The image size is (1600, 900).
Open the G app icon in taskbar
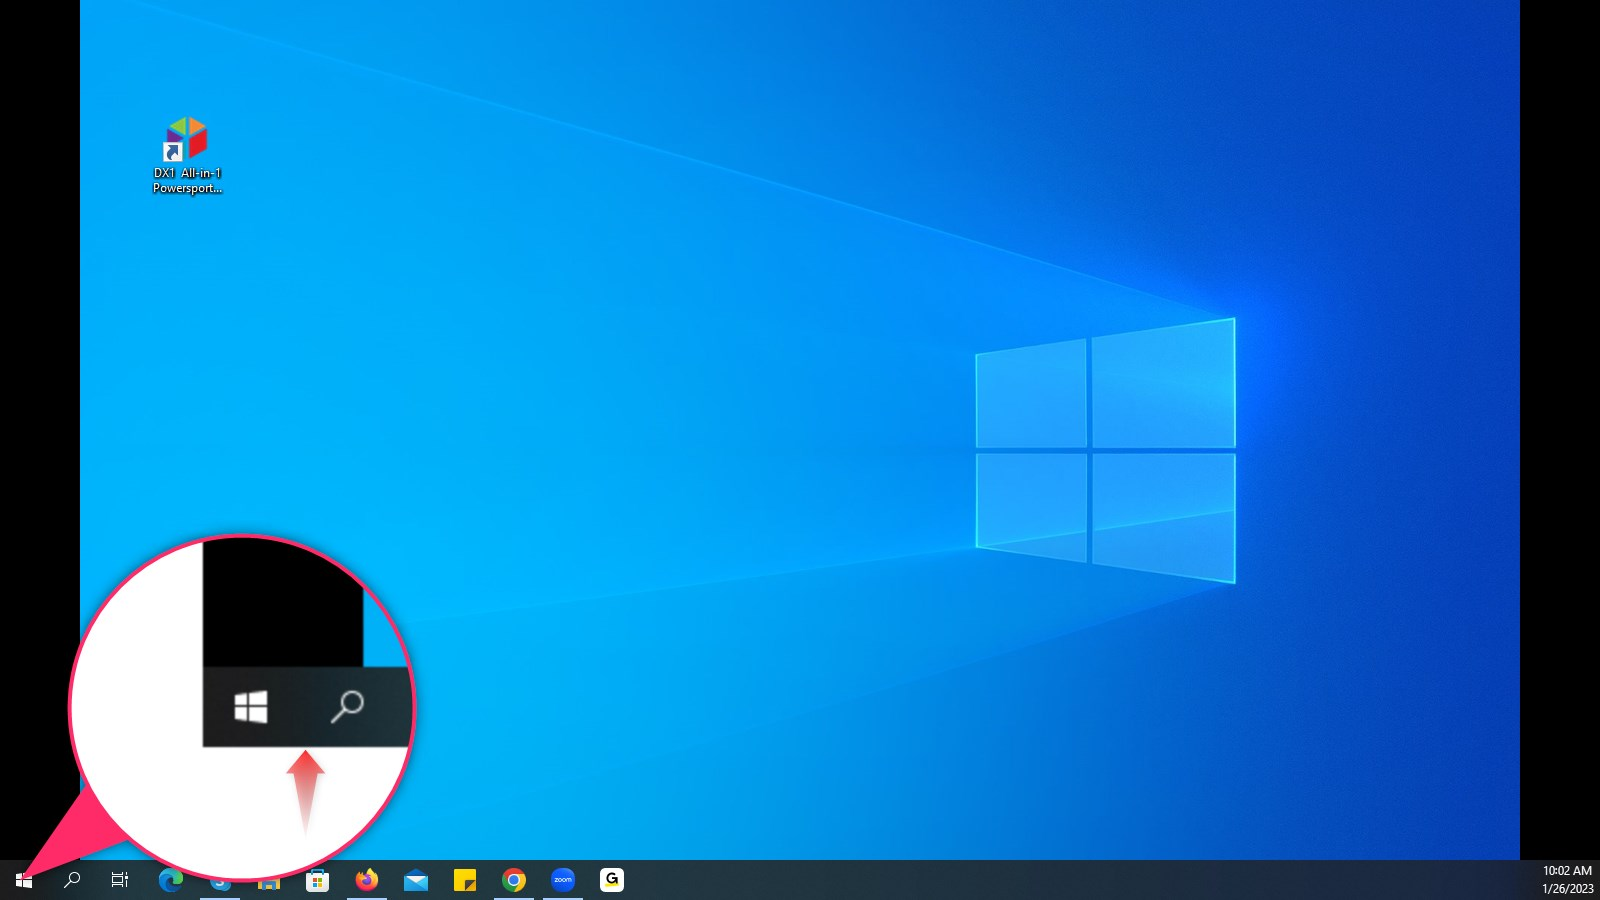[612, 879]
